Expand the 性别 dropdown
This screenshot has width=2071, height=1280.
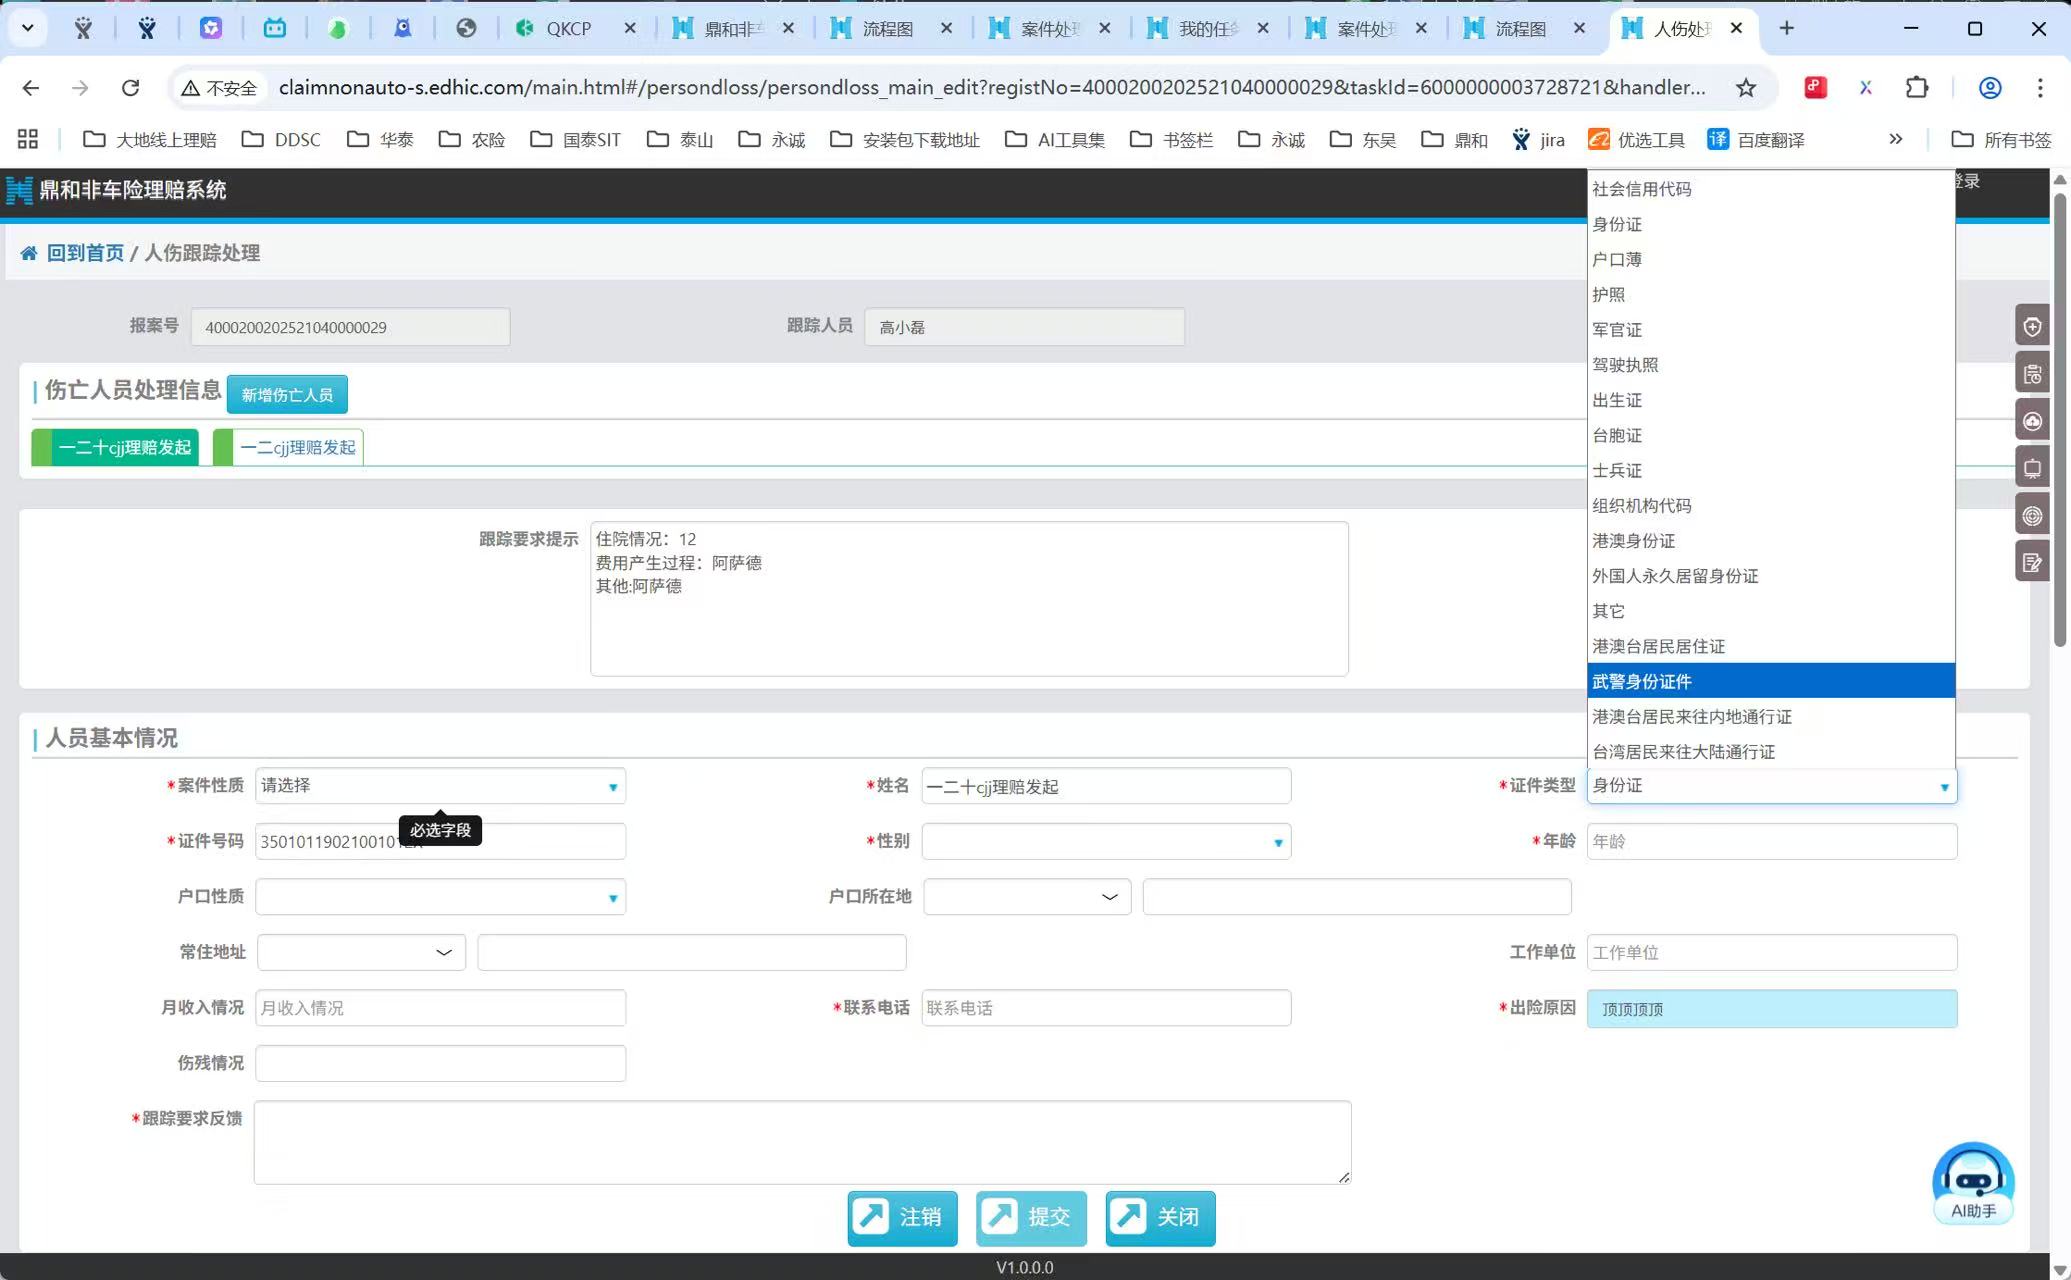[1106, 842]
